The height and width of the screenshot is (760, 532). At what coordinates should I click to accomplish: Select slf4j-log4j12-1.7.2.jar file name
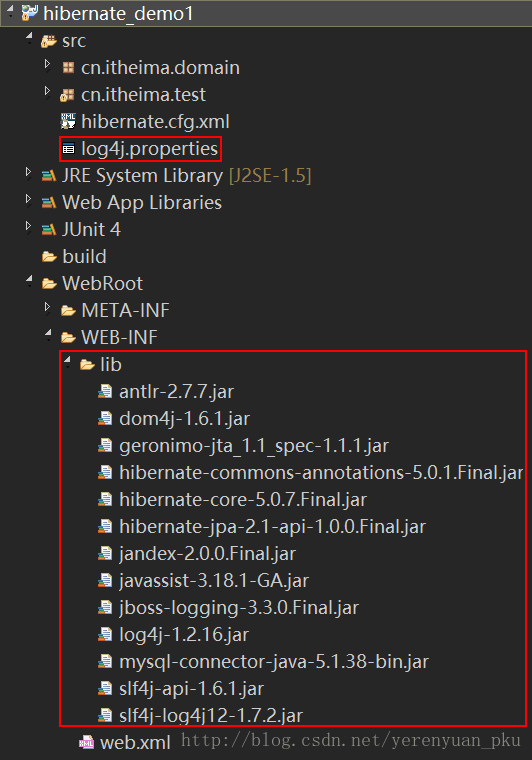(x=211, y=715)
